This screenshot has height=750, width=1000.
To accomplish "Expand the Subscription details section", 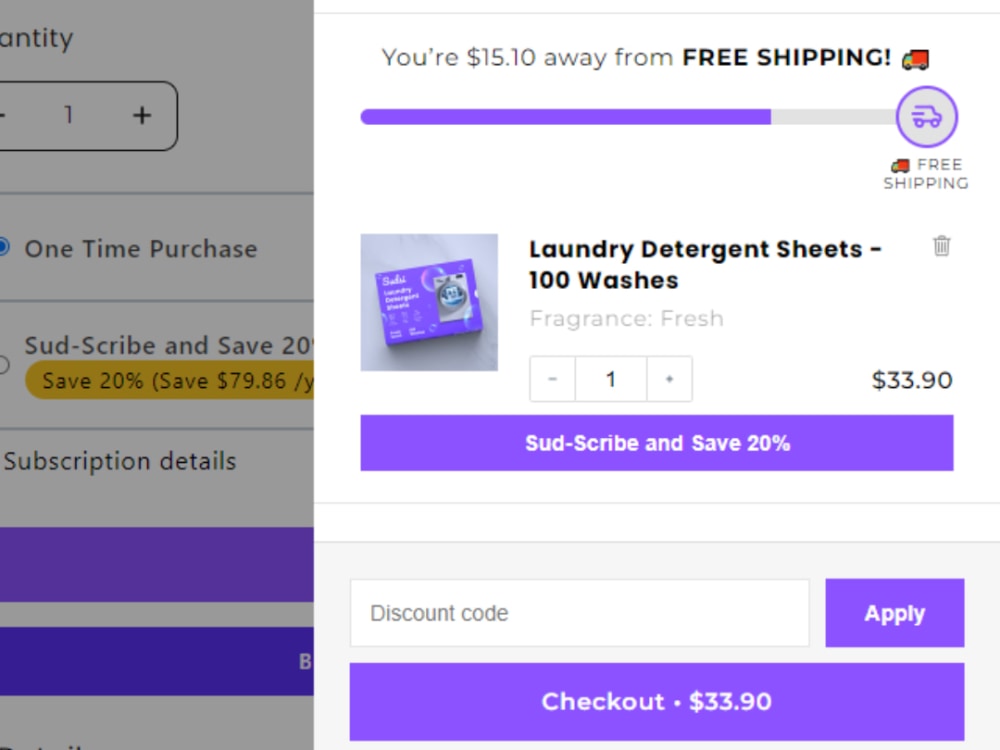I will (121, 461).
